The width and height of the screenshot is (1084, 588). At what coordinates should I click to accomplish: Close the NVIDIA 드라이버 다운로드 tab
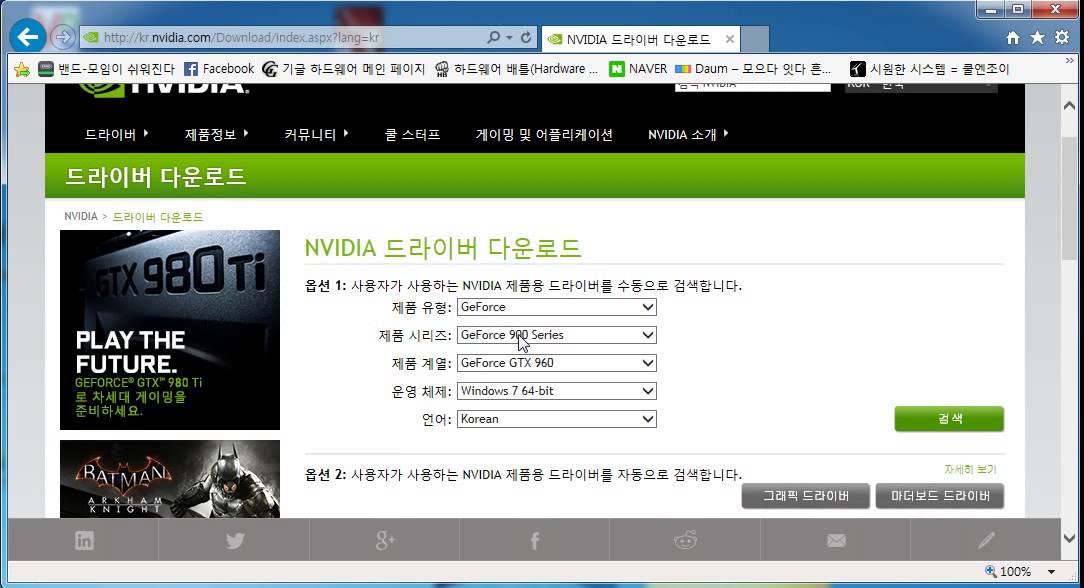coord(729,39)
